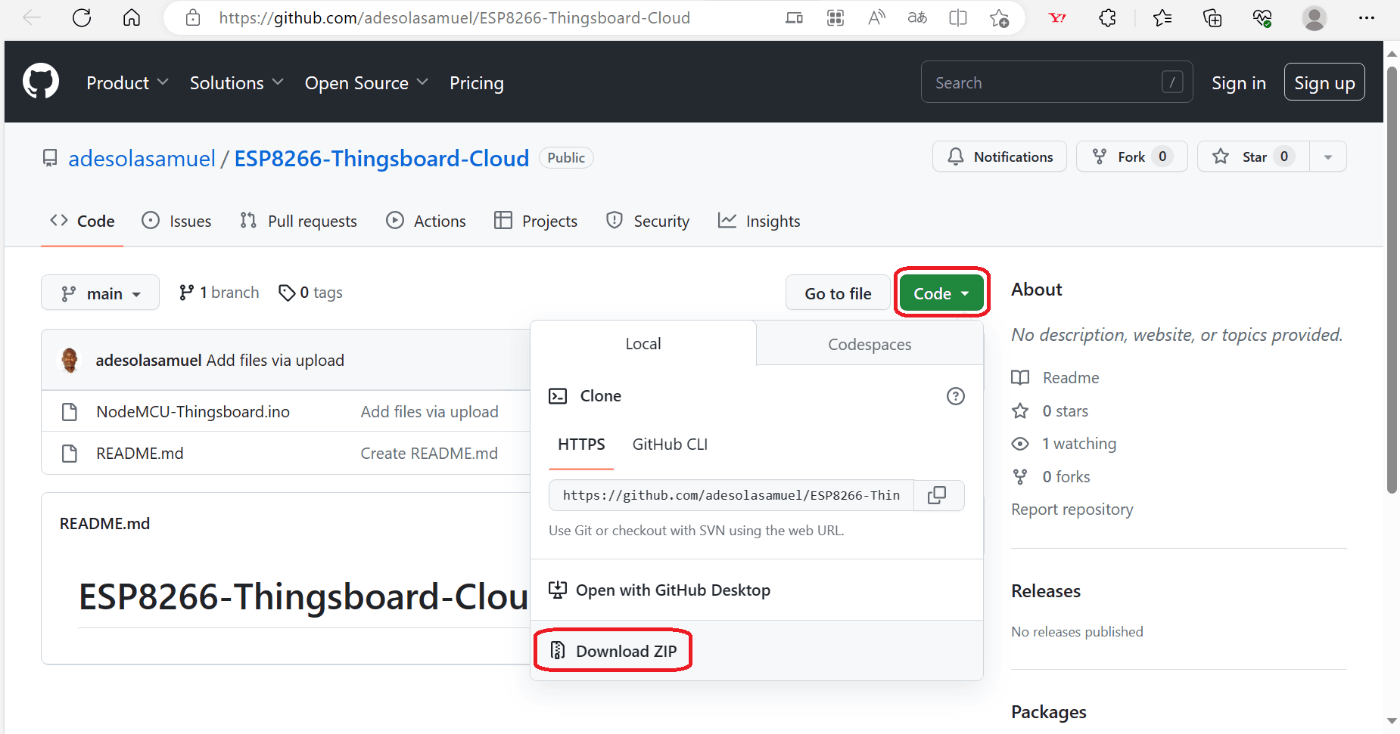Open browser essentials heart icon

coord(1262,18)
